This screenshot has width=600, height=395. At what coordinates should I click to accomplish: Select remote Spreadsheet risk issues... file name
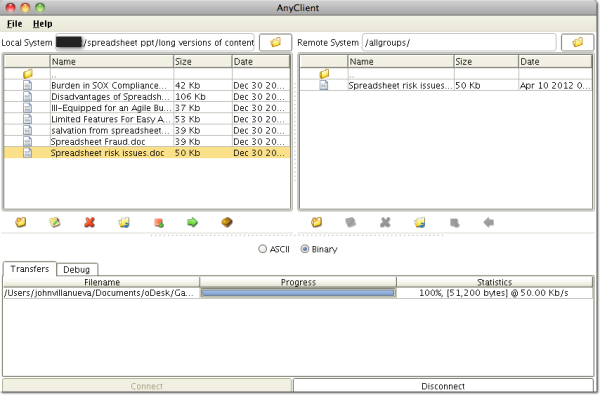click(x=400, y=85)
